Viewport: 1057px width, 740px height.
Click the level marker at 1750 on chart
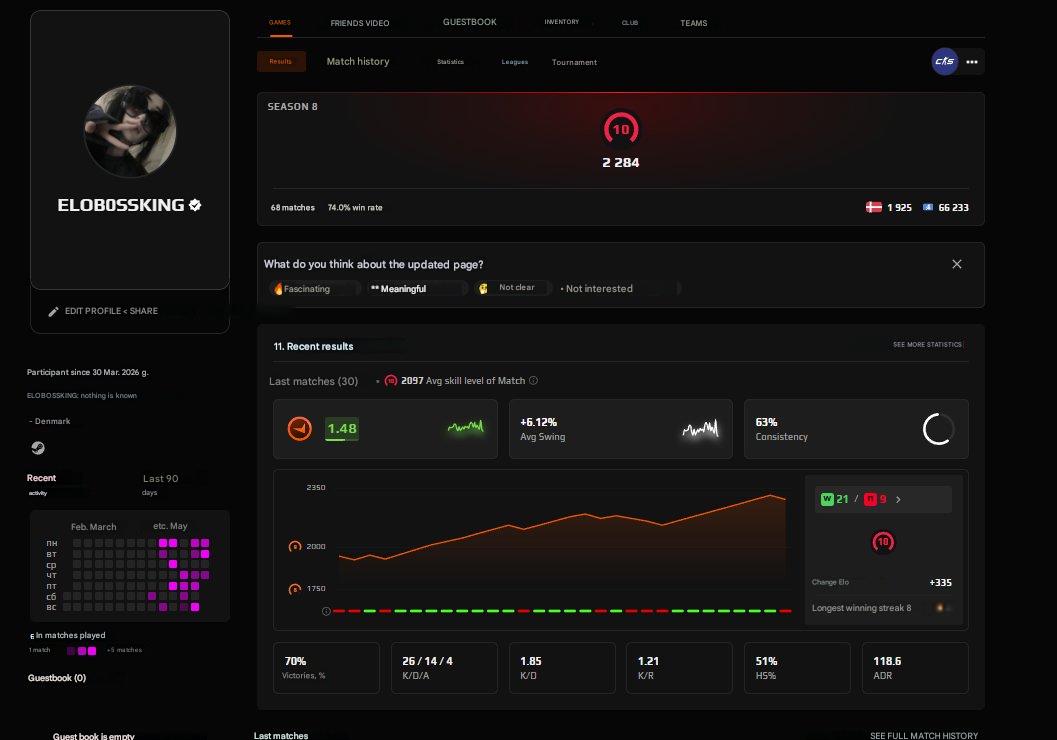point(295,589)
